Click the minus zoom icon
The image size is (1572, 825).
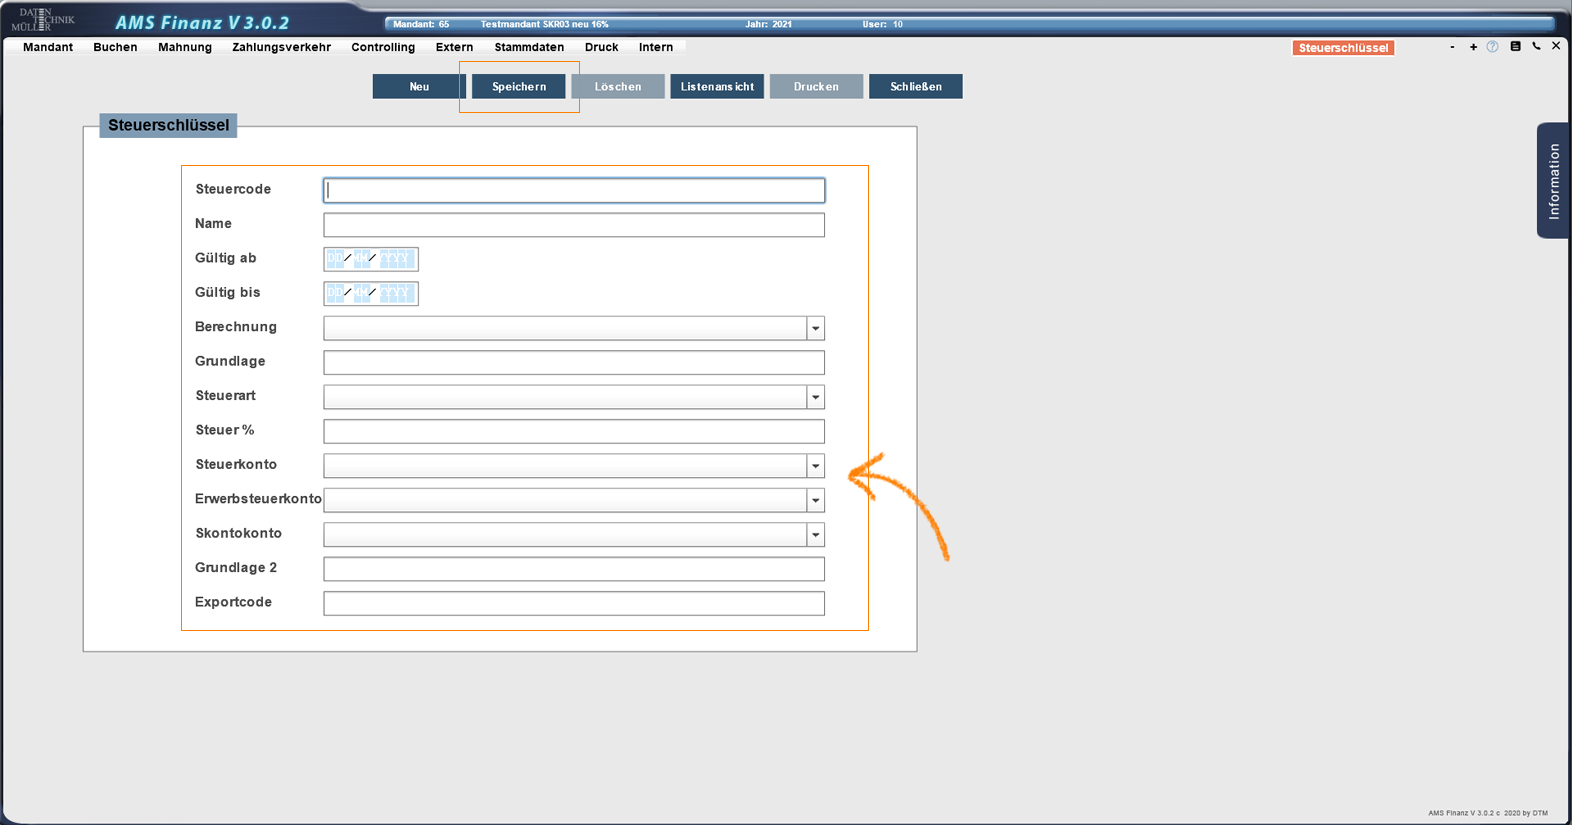1452,47
